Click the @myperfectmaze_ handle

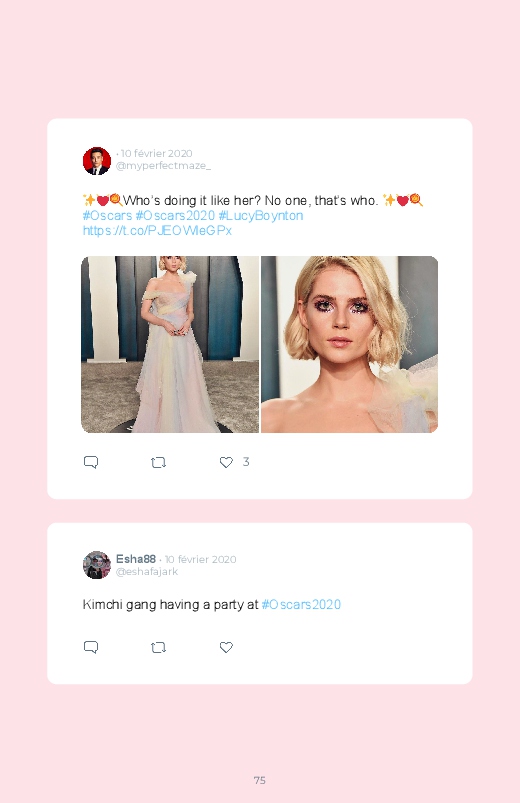(x=163, y=165)
